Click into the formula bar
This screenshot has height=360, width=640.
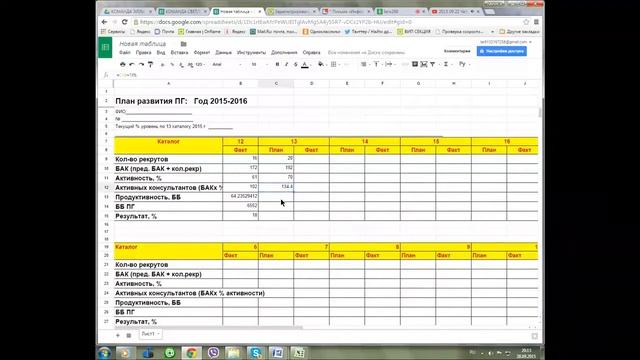coord(327,75)
